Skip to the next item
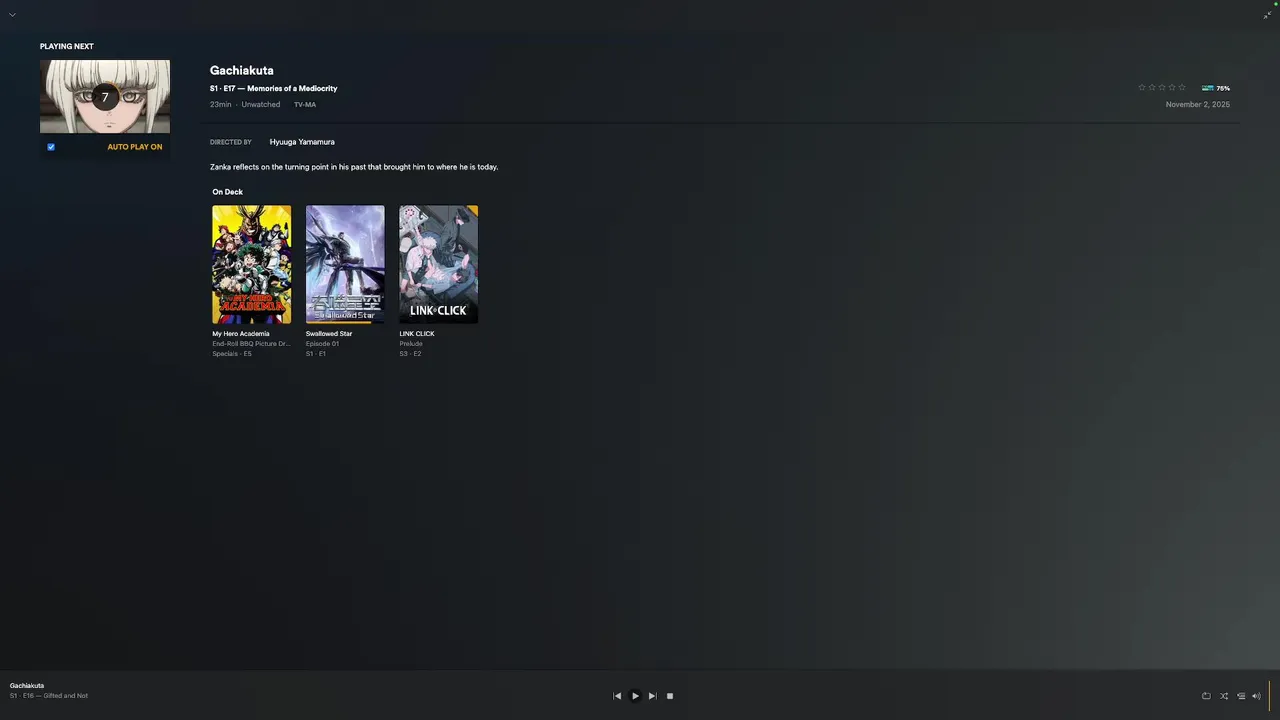 pyautogui.click(x=652, y=696)
